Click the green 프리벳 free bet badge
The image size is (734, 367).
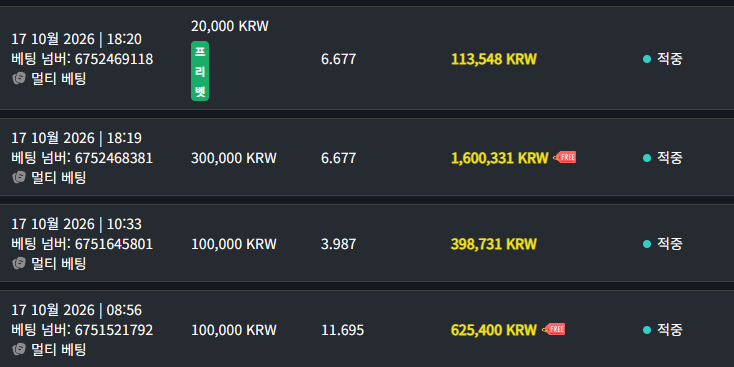pyautogui.click(x=200, y=71)
